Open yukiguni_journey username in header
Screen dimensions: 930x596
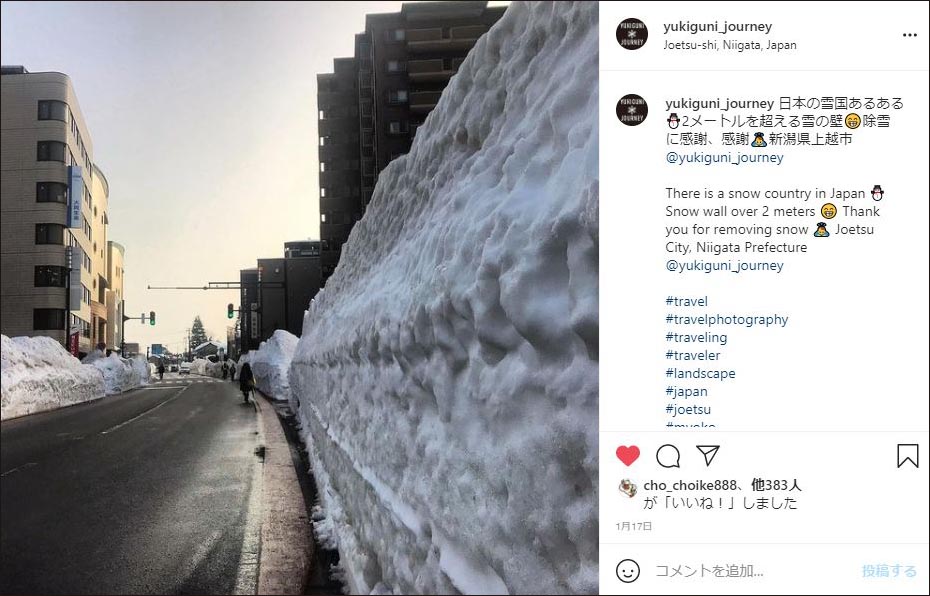(718, 27)
